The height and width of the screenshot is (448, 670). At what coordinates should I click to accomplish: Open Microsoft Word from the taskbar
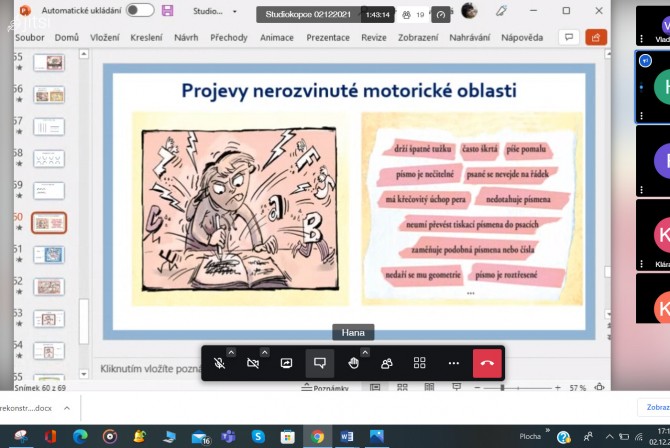tap(347, 436)
